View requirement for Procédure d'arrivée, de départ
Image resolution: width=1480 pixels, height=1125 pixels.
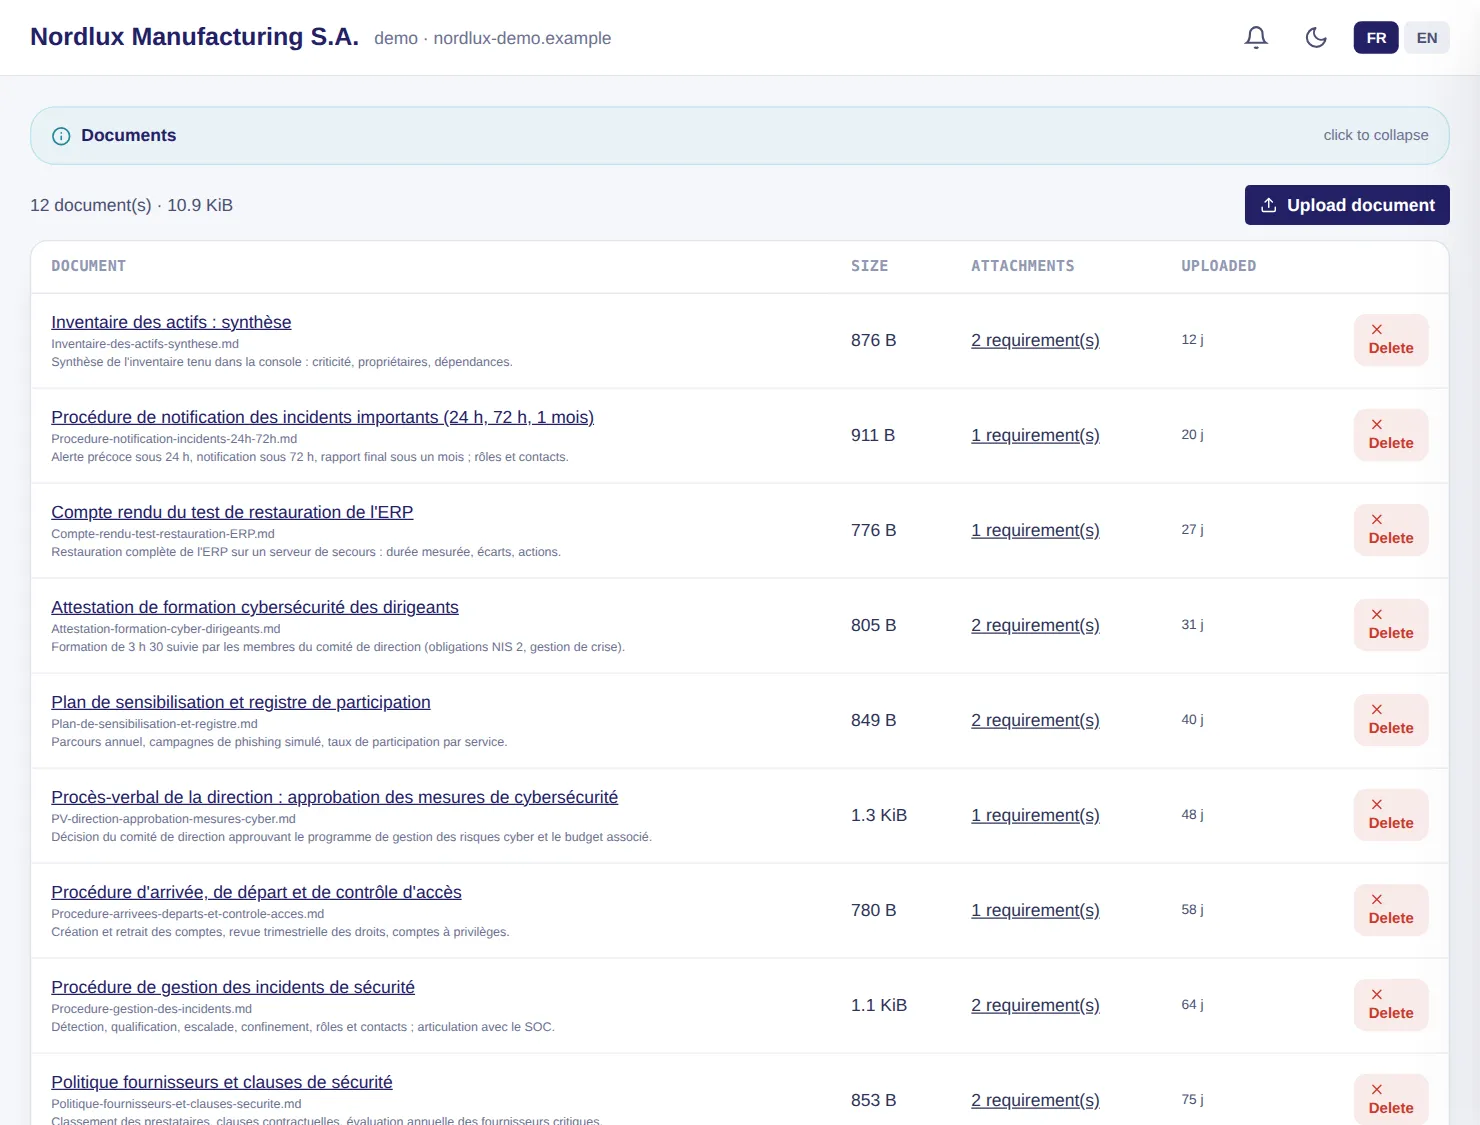[1035, 910]
